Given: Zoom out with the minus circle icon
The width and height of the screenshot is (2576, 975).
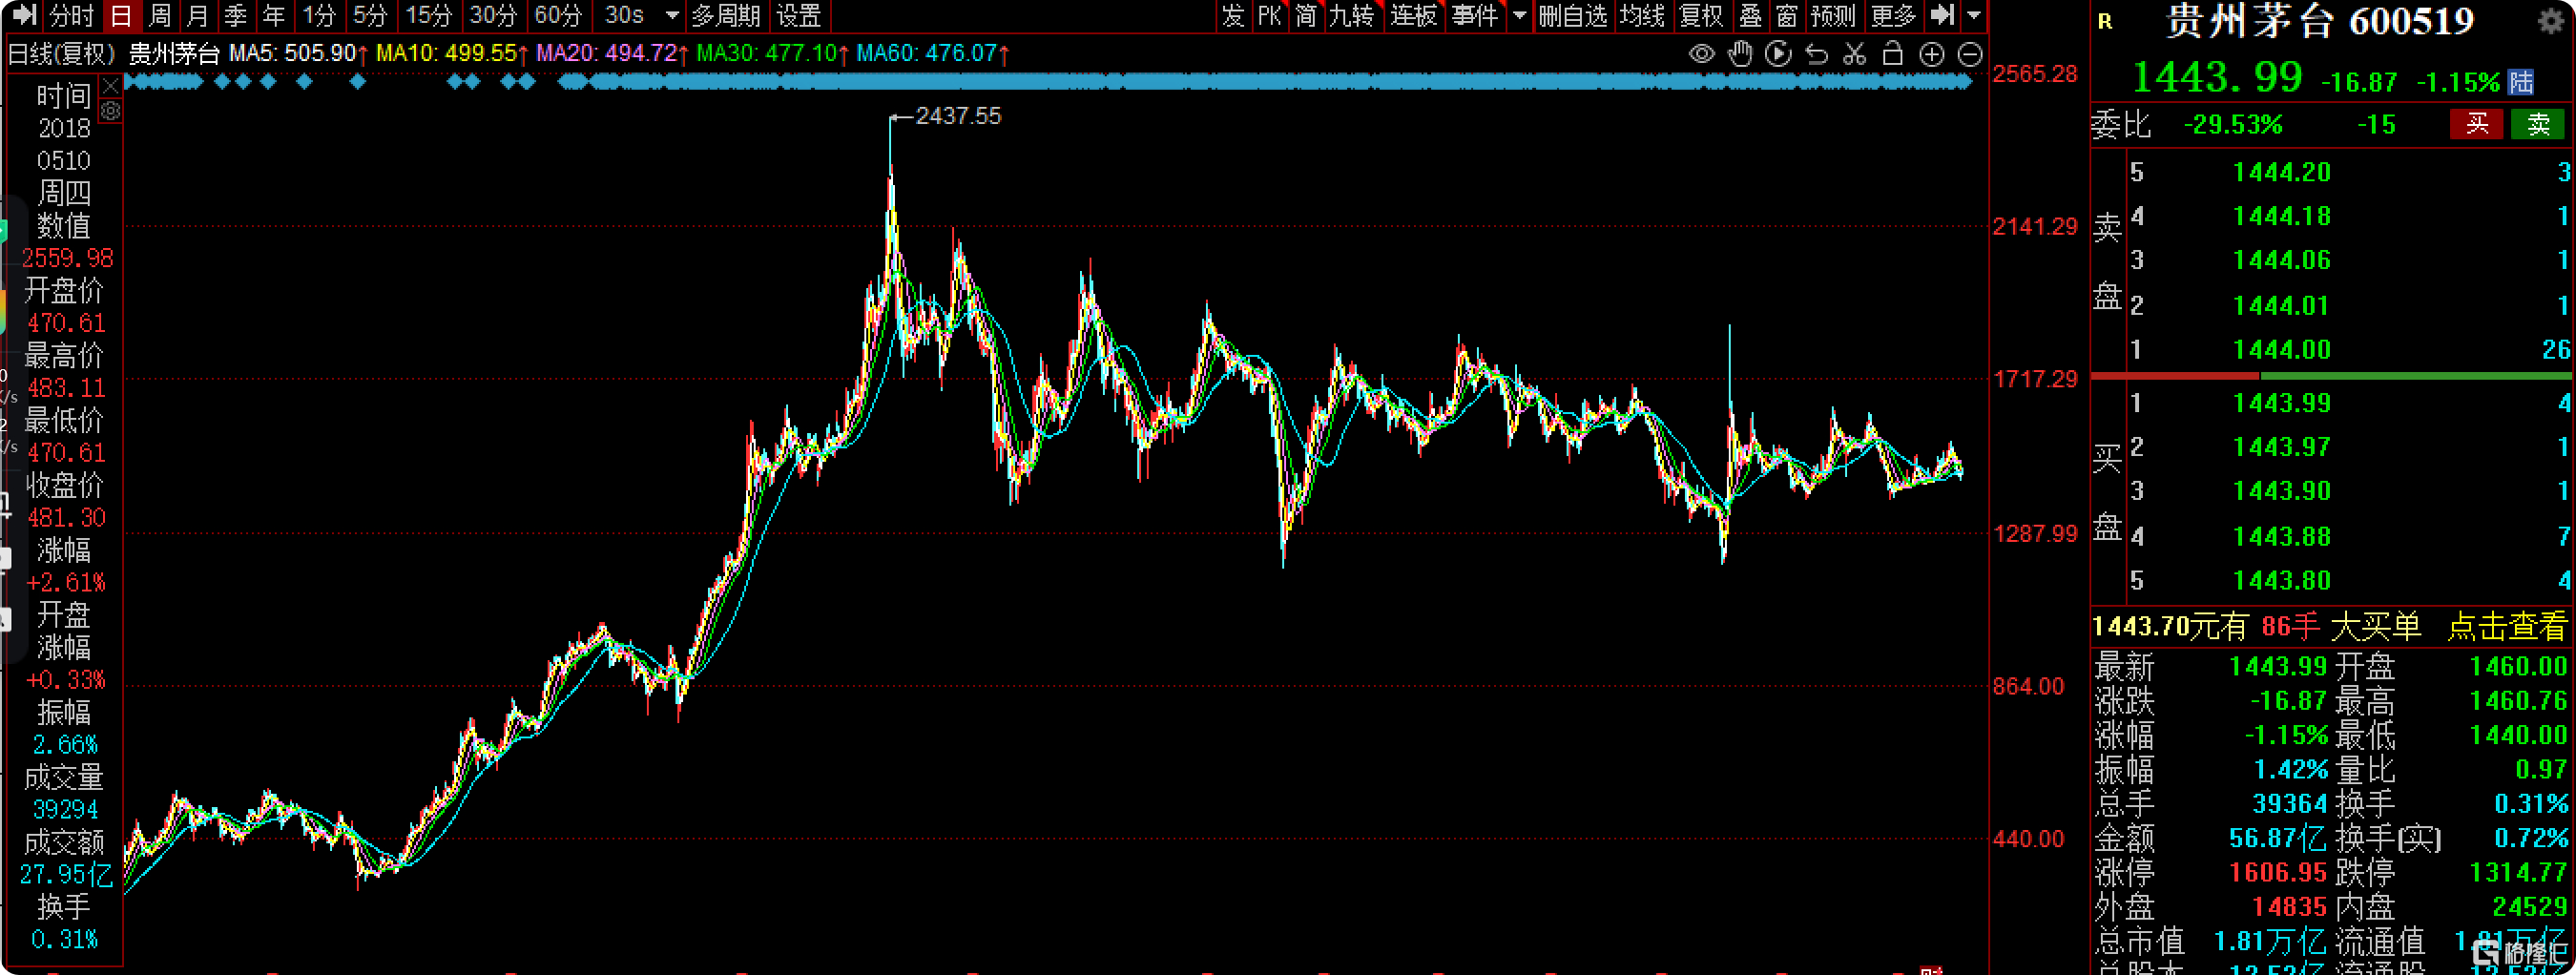Looking at the screenshot, I should (x=1970, y=54).
